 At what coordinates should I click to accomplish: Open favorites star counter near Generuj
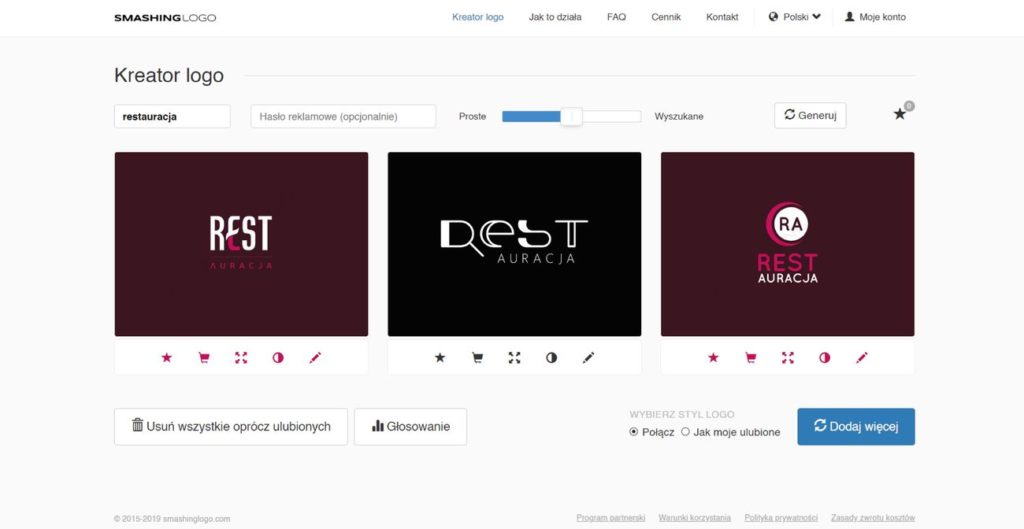click(900, 114)
